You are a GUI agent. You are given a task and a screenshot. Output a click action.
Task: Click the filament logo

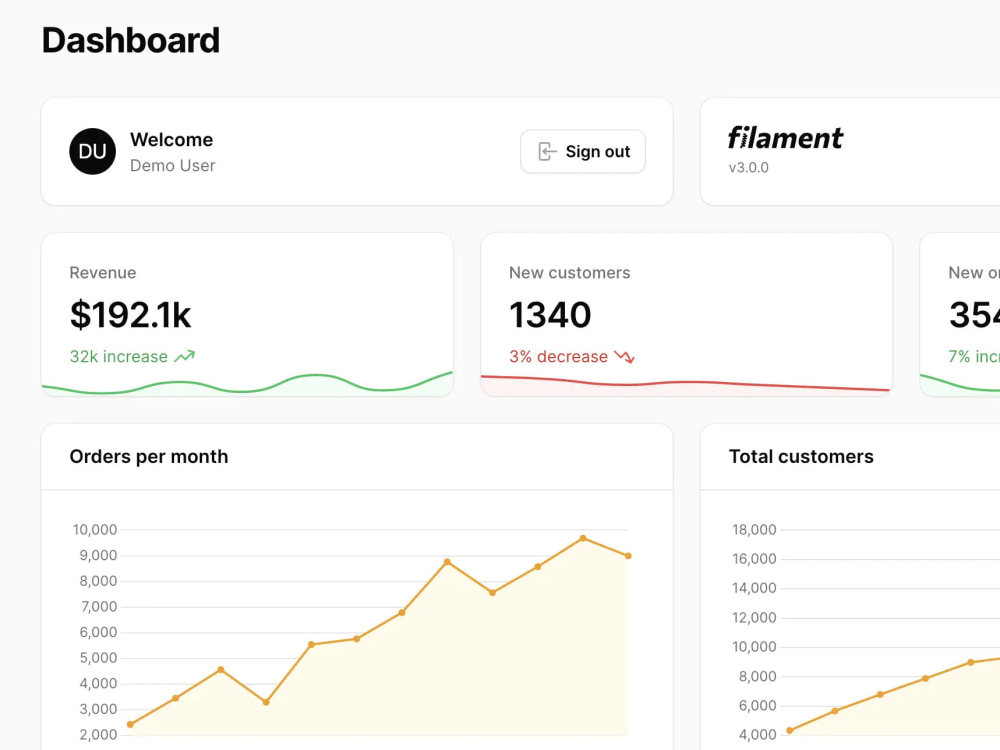pos(785,138)
